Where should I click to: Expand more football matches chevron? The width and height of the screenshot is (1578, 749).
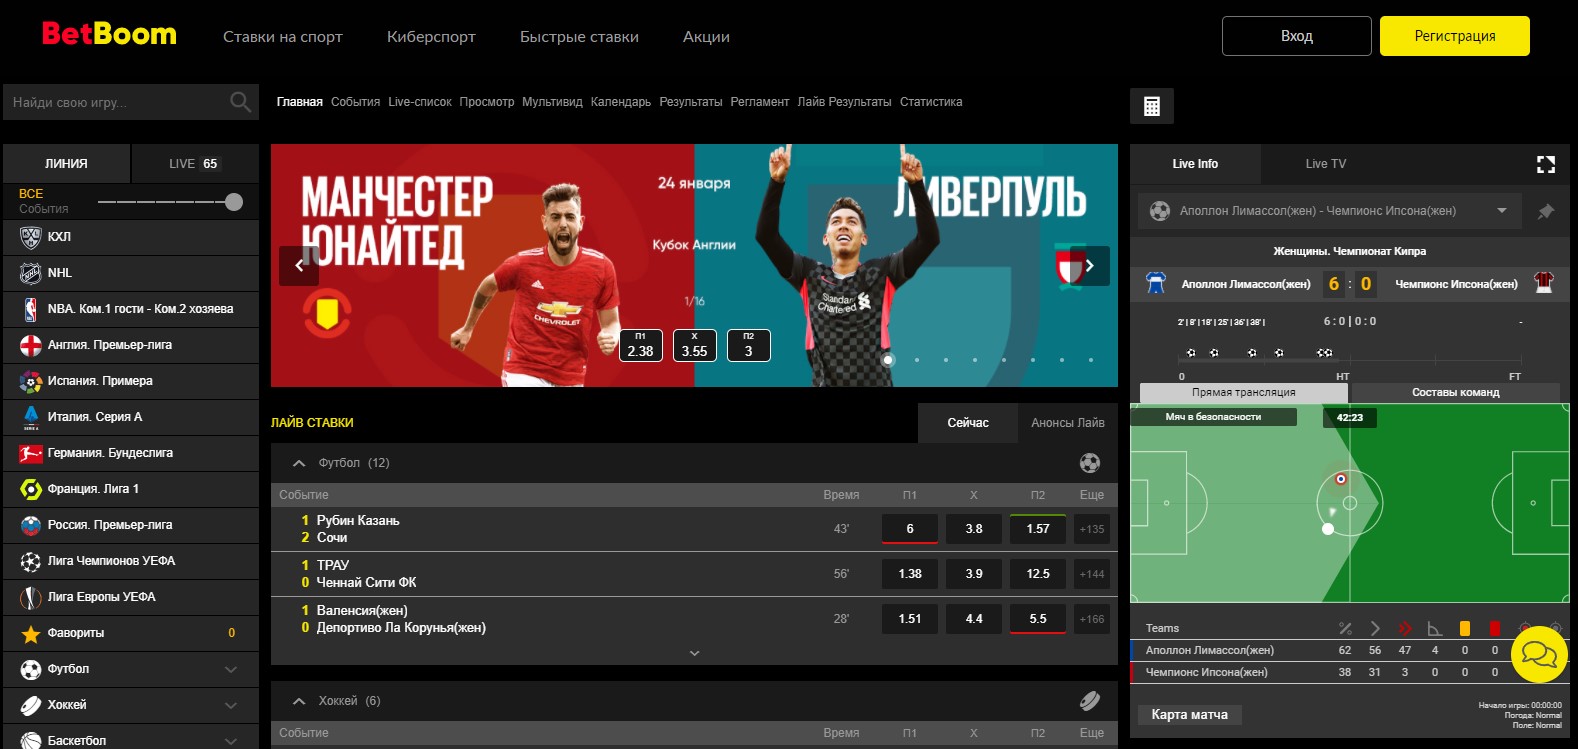tap(694, 653)
